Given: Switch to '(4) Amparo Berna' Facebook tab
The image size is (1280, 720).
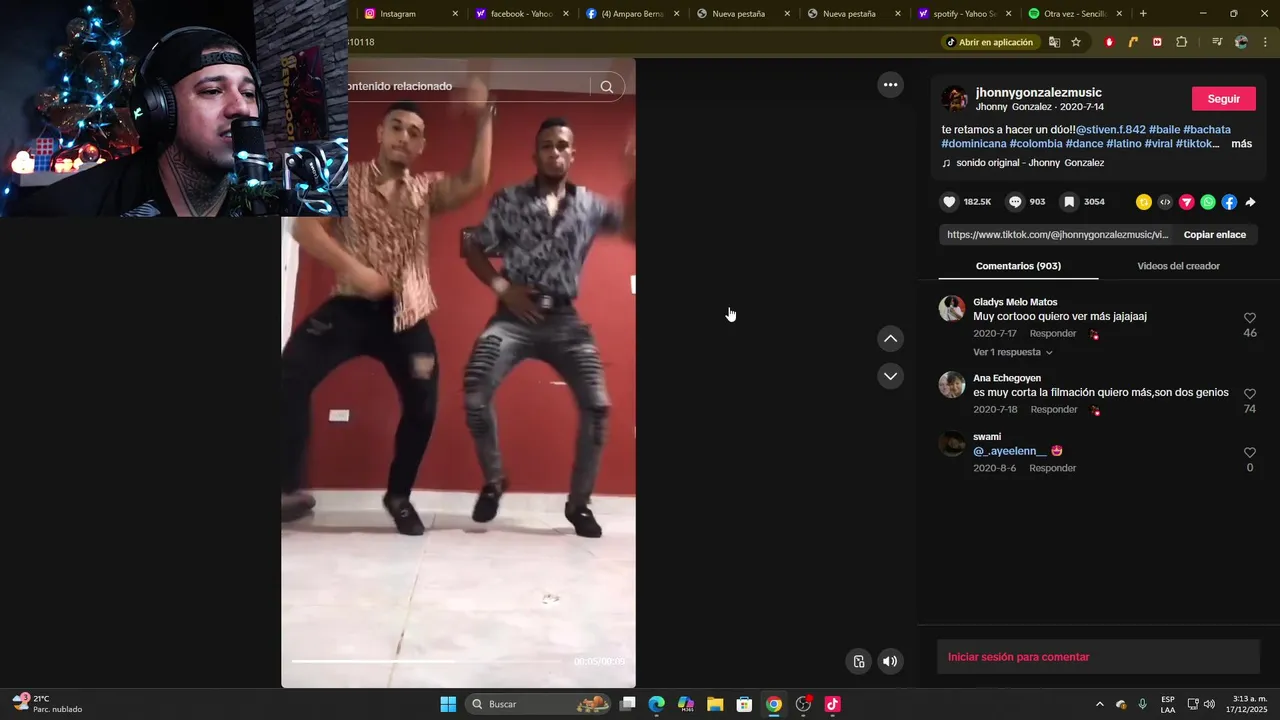Looking at the screenshot, I should click(632, 14).
